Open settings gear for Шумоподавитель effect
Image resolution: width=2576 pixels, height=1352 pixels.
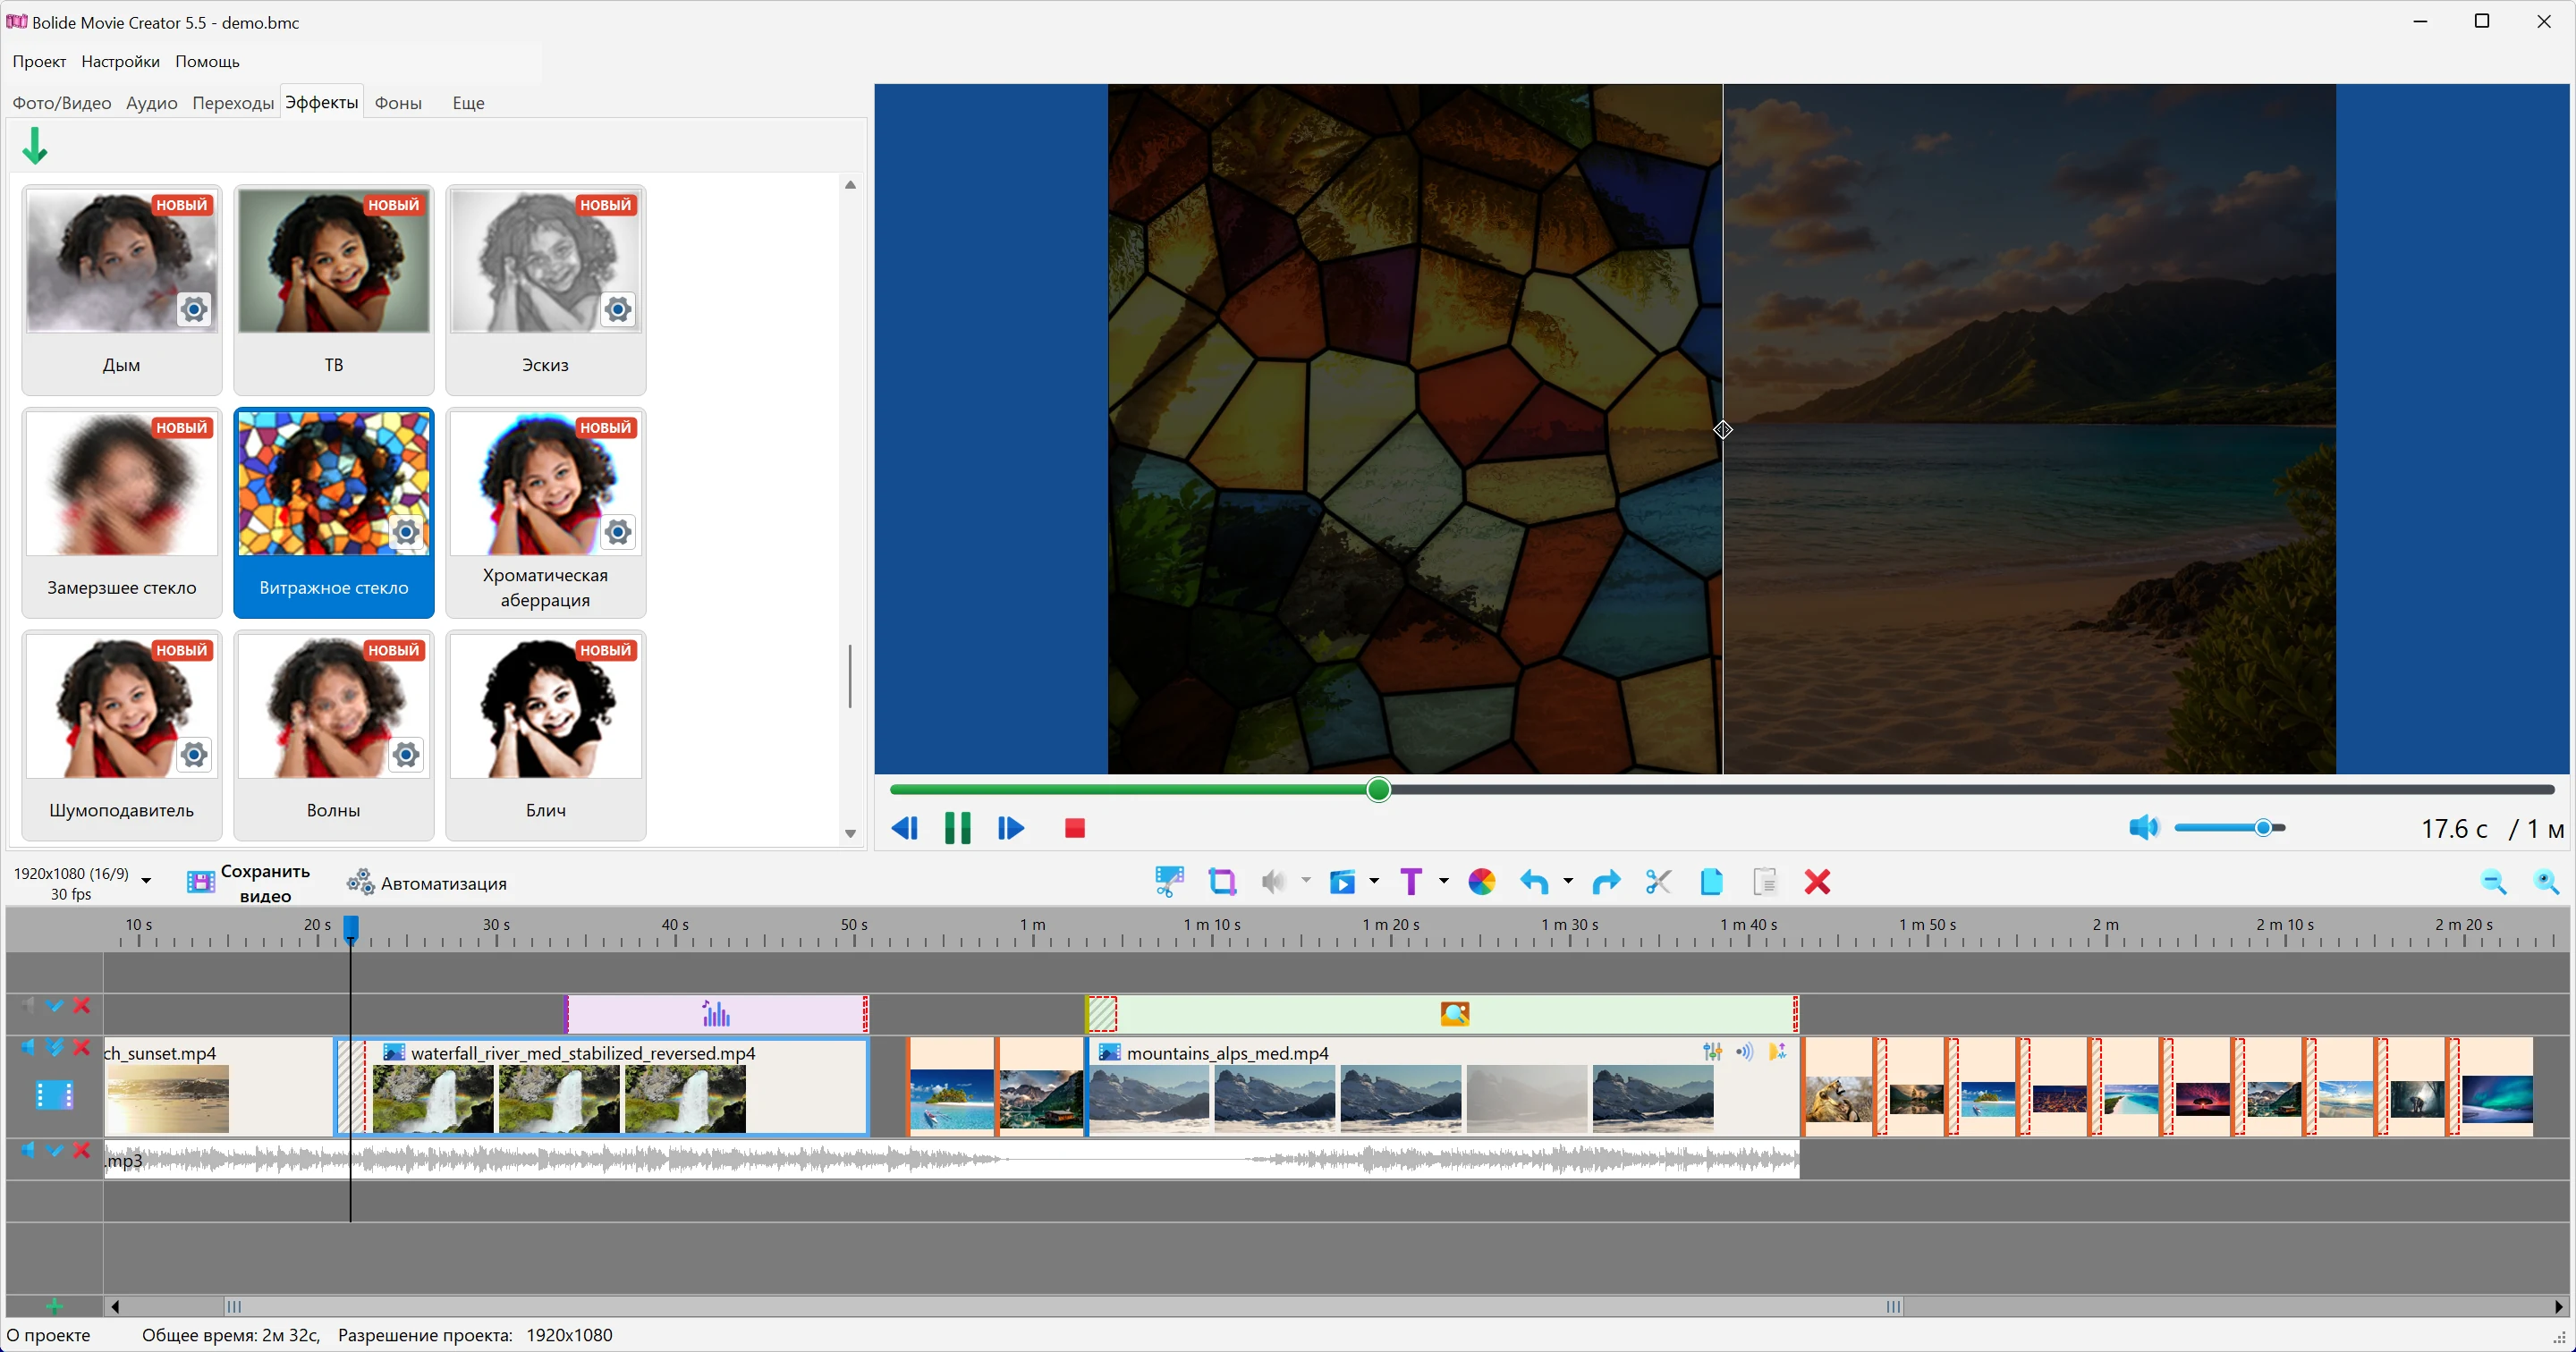coord(194,755)
